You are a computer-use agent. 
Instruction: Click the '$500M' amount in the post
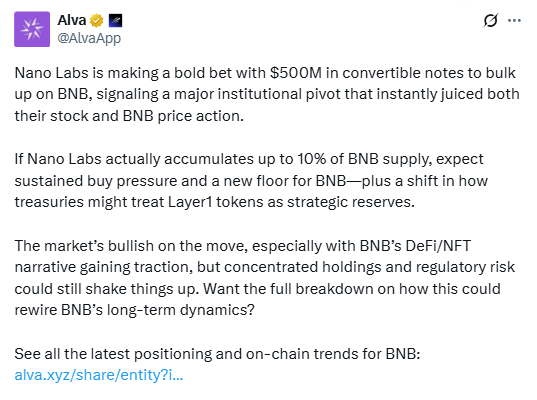(296, 73)
